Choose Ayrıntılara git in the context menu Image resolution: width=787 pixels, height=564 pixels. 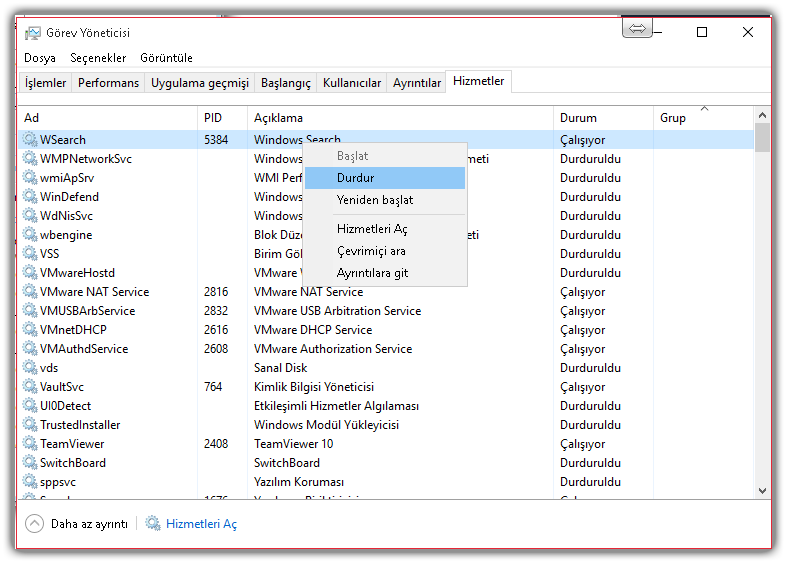click(385, 273)
